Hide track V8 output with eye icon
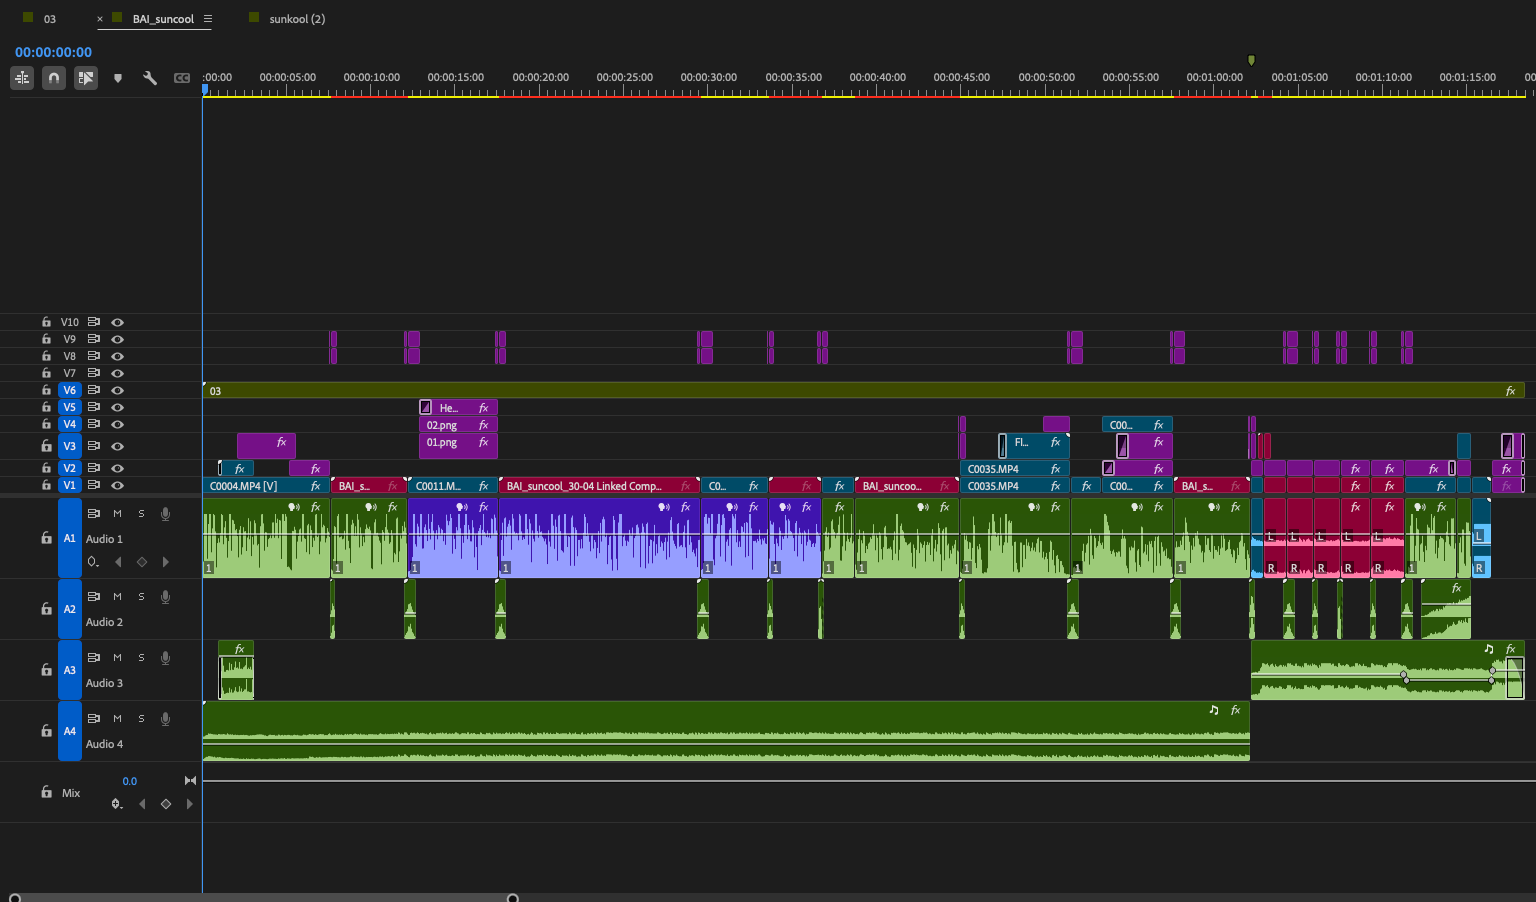 tap(117, 356)
